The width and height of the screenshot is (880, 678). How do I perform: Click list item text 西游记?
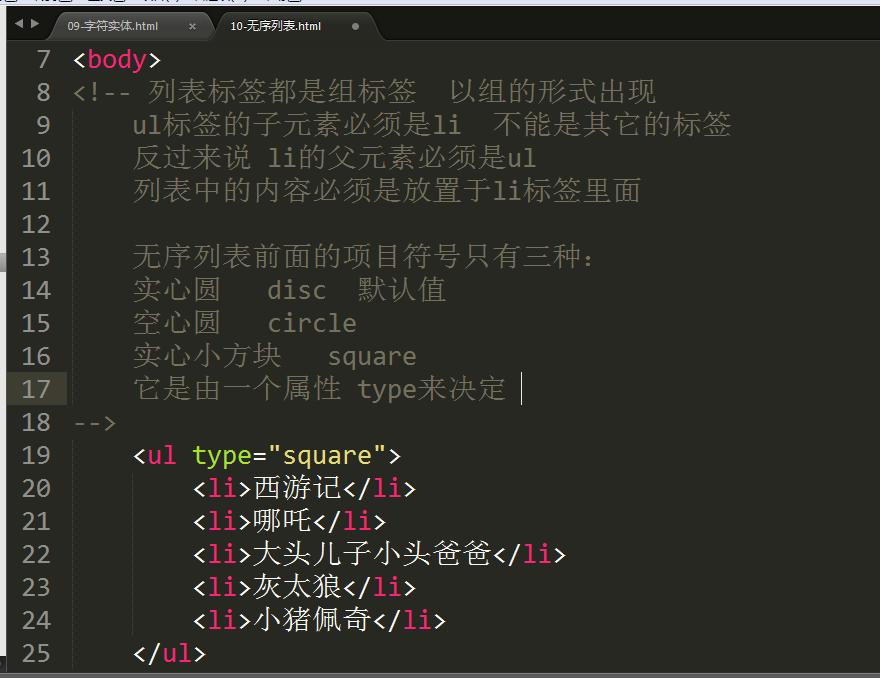point(297,488)
